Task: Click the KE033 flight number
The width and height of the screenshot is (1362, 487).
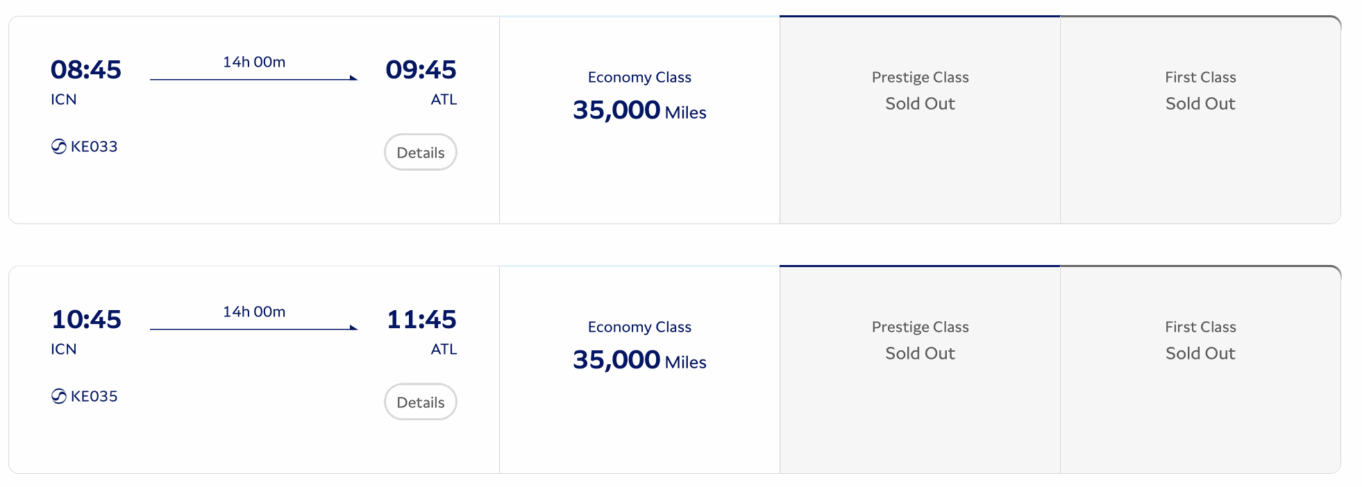Action: [94, 147]
